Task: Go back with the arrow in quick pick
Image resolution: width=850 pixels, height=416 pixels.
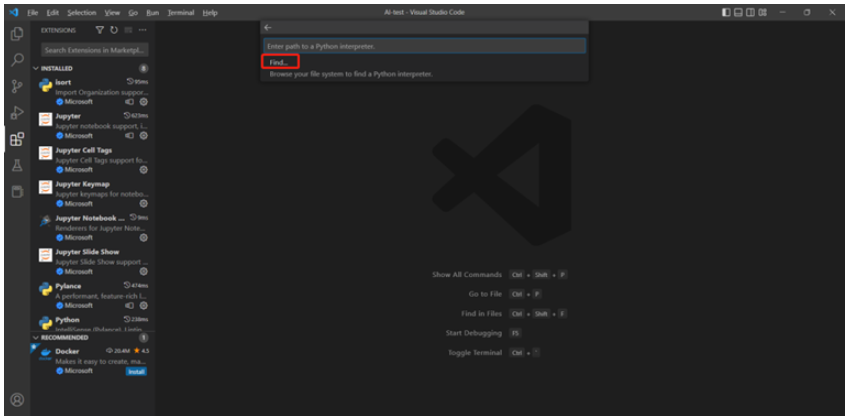Action: (268, 28)
